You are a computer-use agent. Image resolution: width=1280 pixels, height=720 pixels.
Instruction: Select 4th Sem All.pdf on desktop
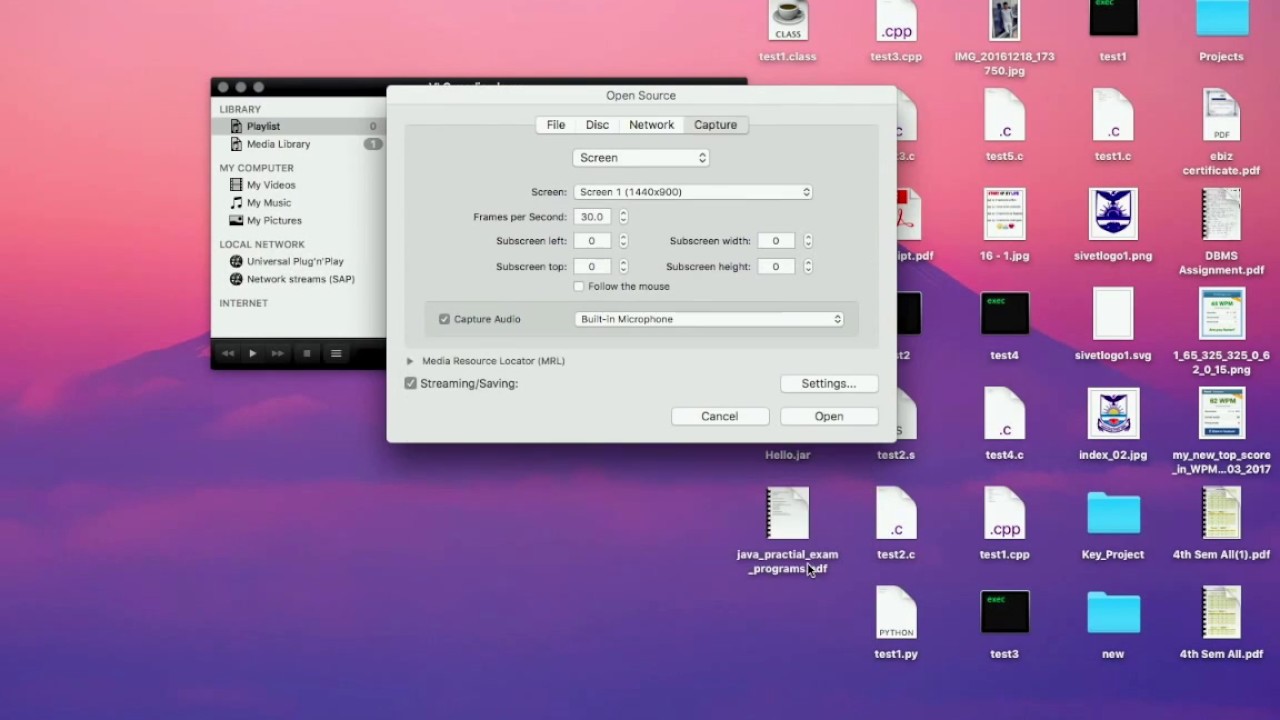(x=1222, y=623)
